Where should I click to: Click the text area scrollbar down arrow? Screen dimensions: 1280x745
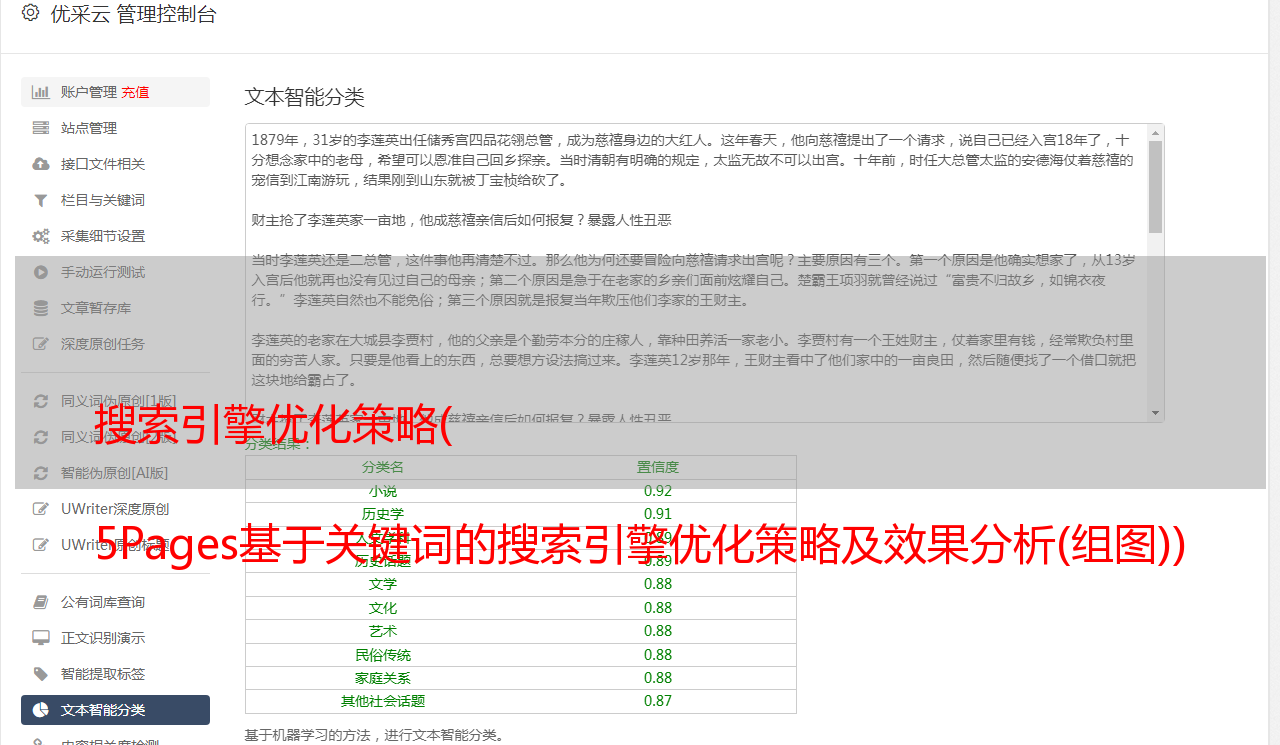coord(1156,413)
